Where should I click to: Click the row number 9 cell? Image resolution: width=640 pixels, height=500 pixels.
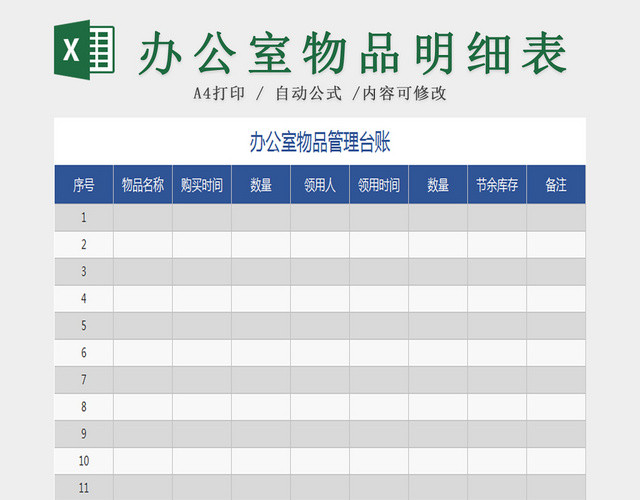coord(84,434)
